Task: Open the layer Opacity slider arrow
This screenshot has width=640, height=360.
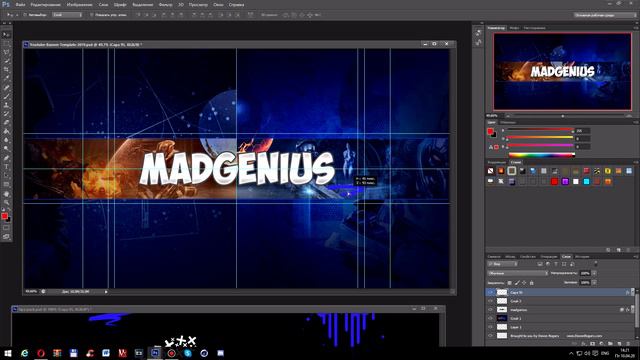Action: pyautogui.click(x=594, y=273)
